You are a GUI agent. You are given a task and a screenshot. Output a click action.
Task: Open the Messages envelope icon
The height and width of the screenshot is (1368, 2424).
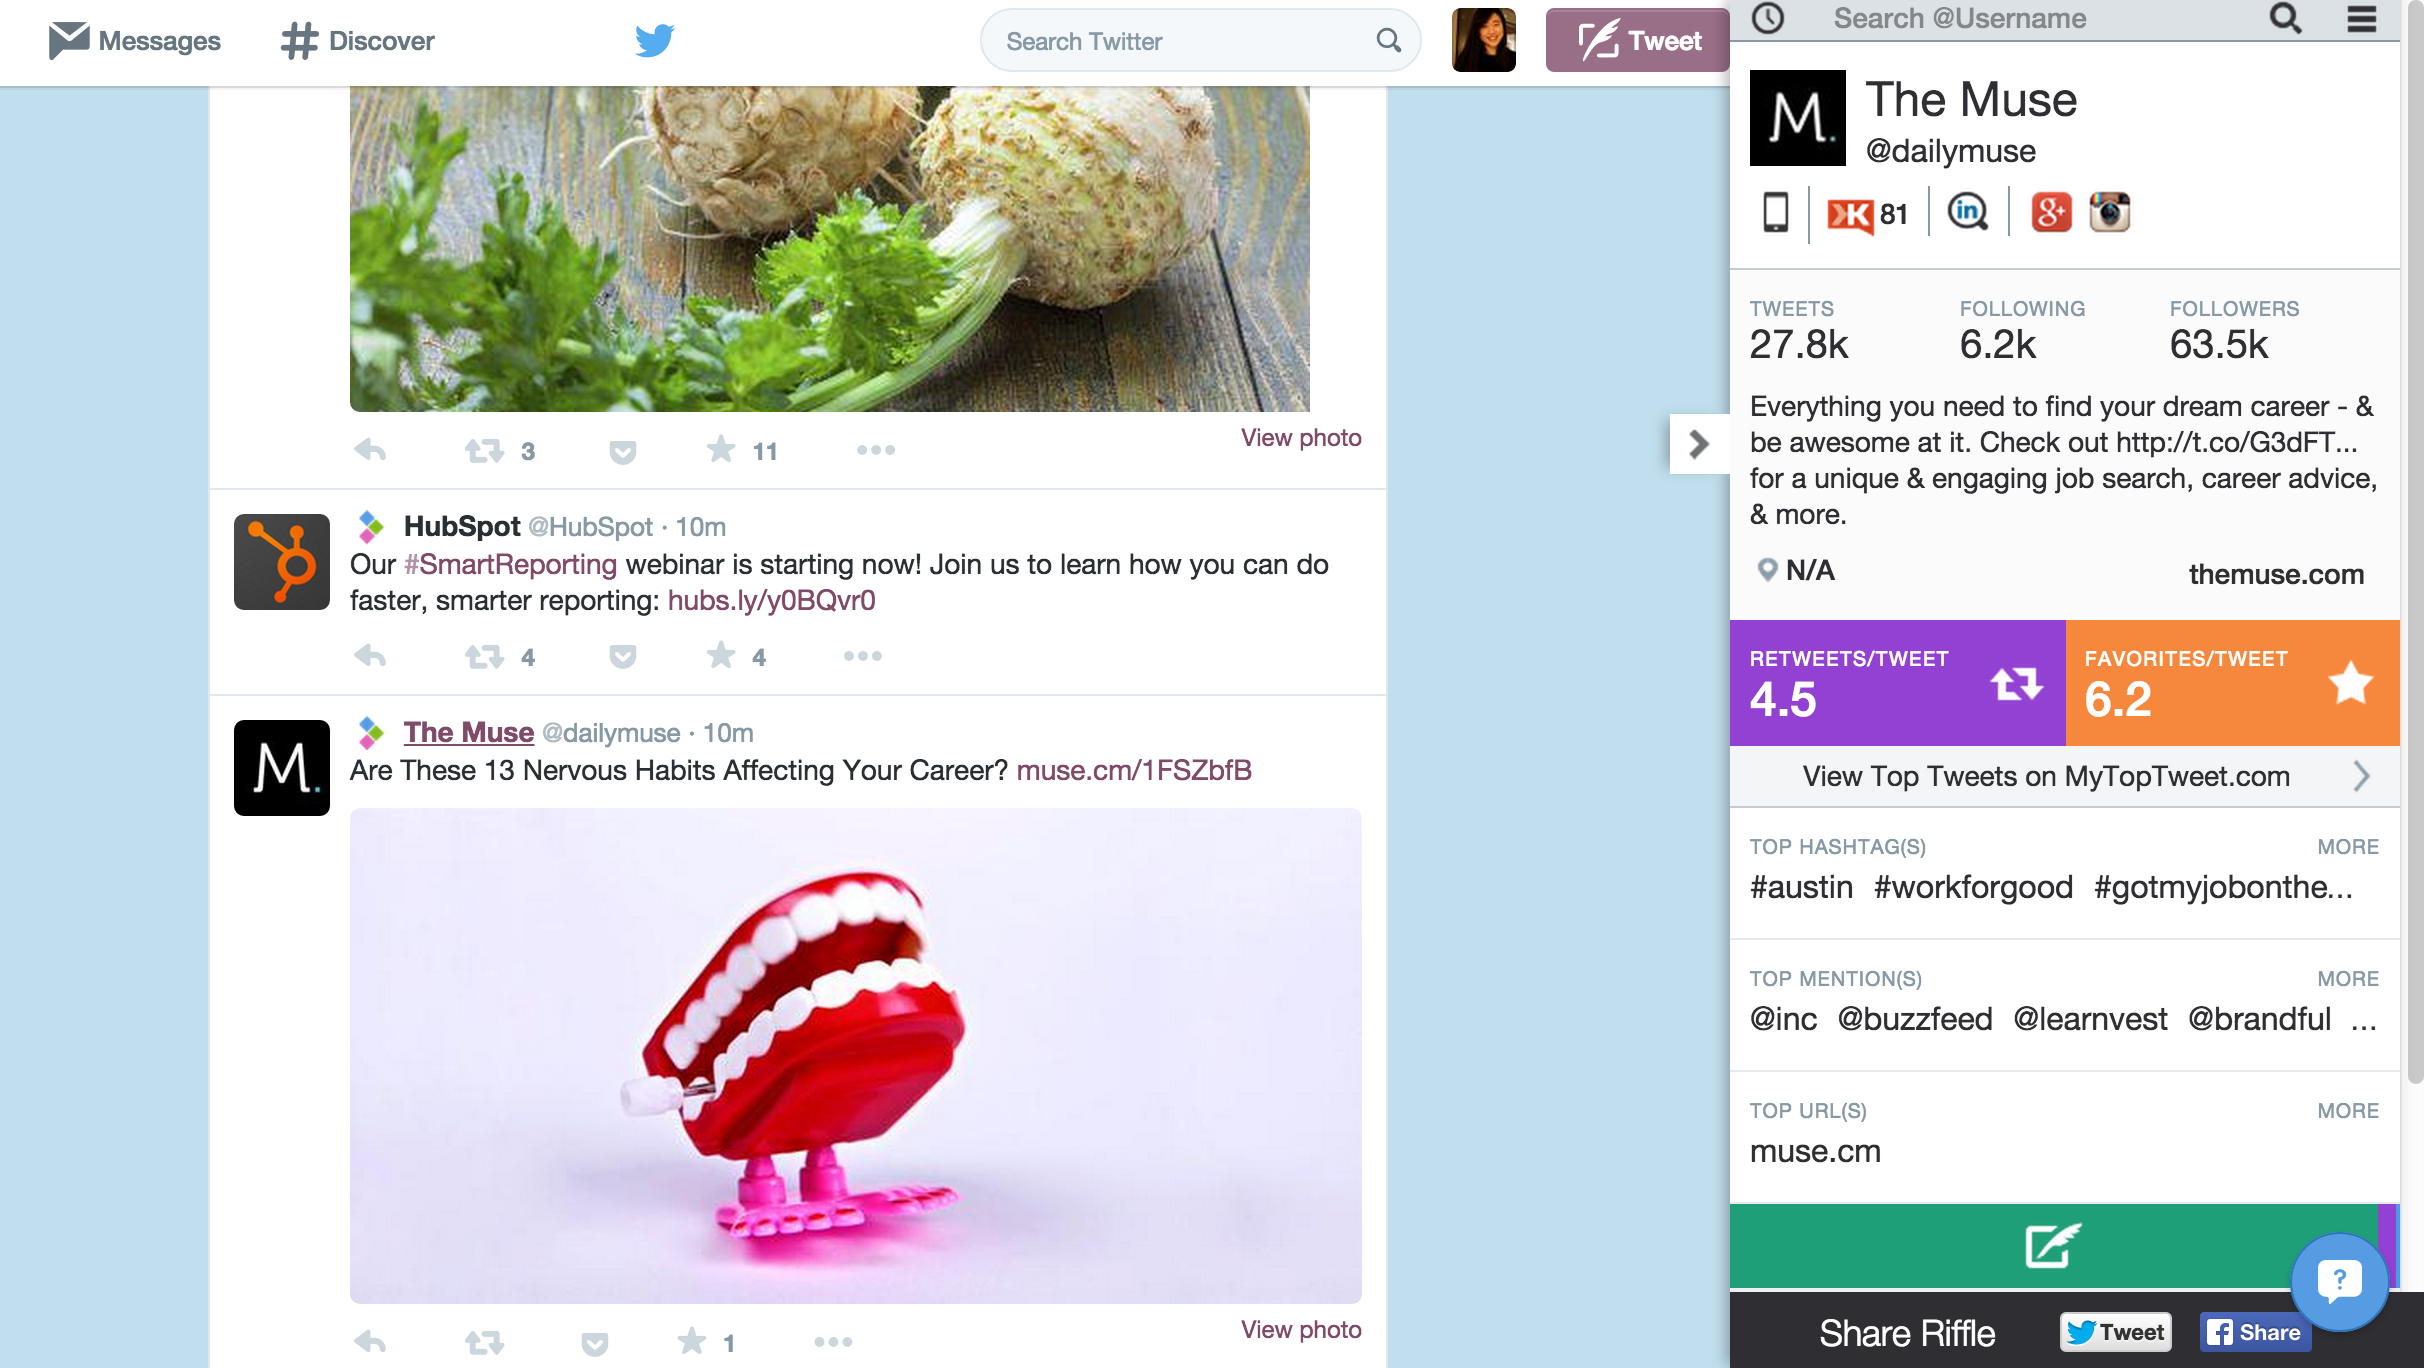click(x=69, y=41)
